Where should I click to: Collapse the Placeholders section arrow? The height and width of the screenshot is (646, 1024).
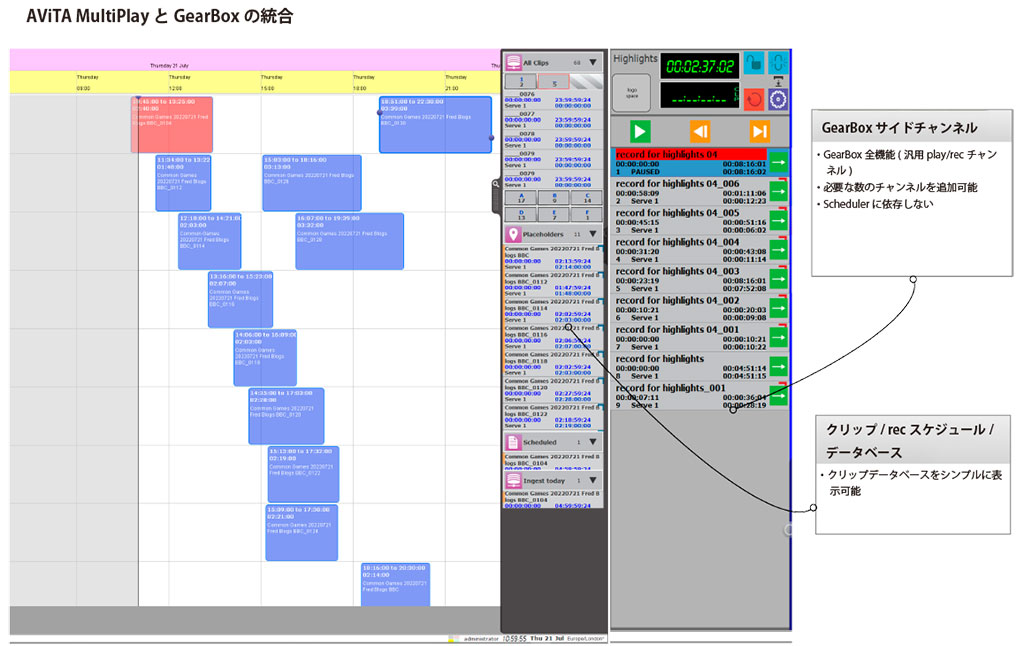pyautogui.click(x=593, y=234)
